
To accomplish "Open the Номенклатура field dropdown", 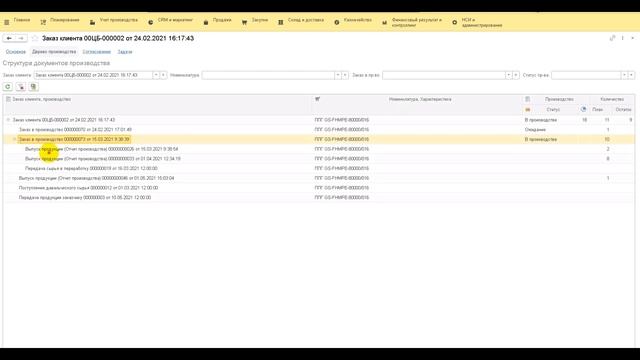I will [338, 75].
